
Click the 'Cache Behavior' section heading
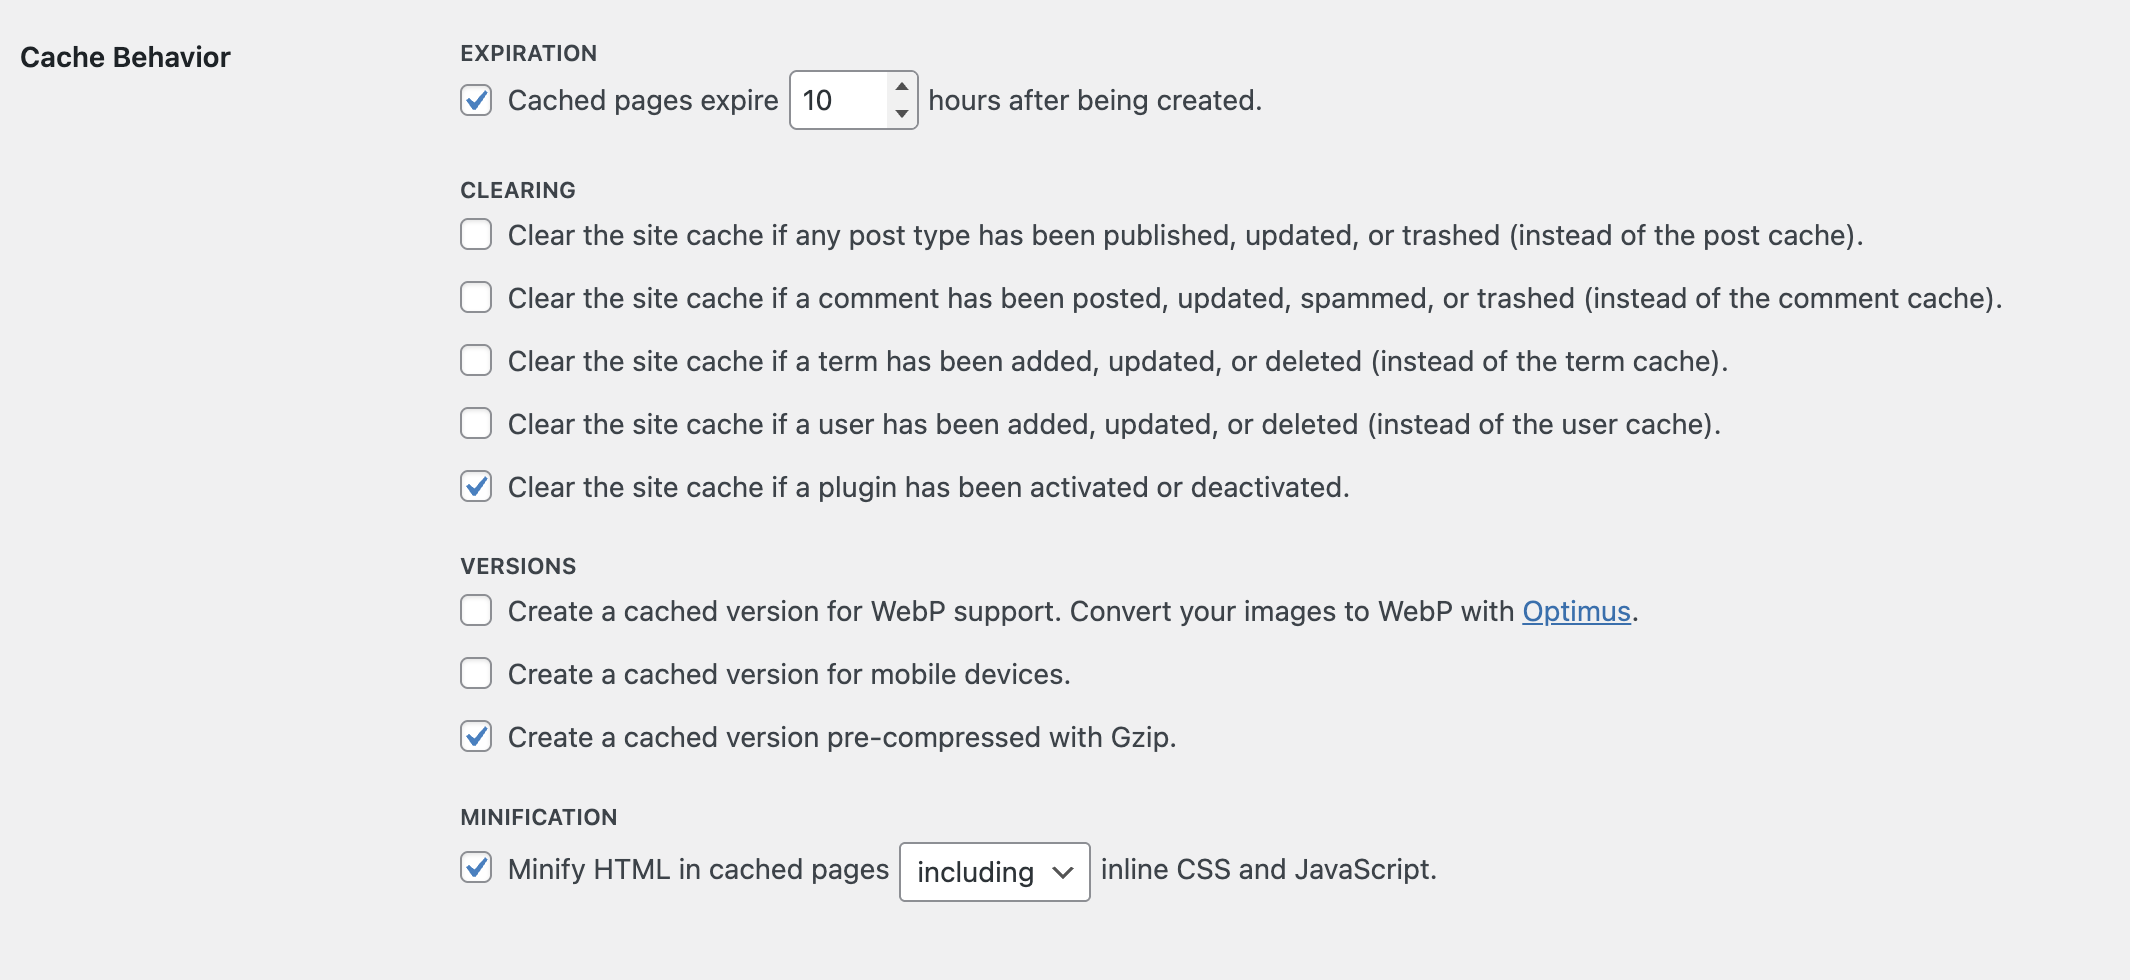(x=125, y=57)
